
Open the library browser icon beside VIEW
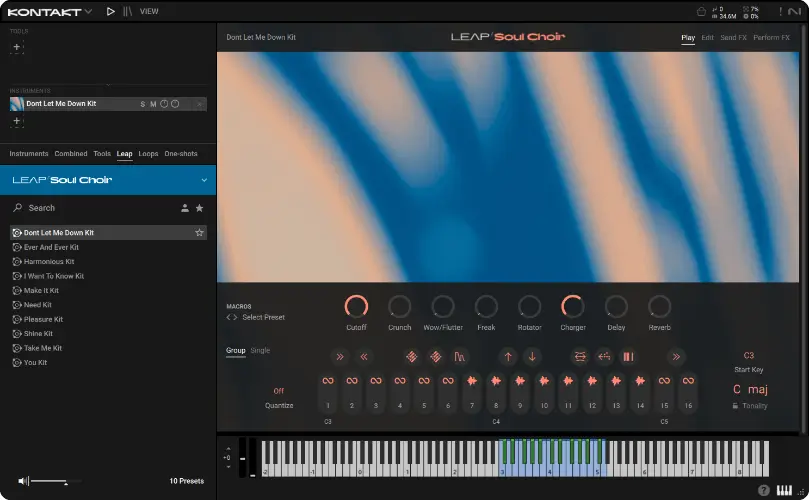127,12
